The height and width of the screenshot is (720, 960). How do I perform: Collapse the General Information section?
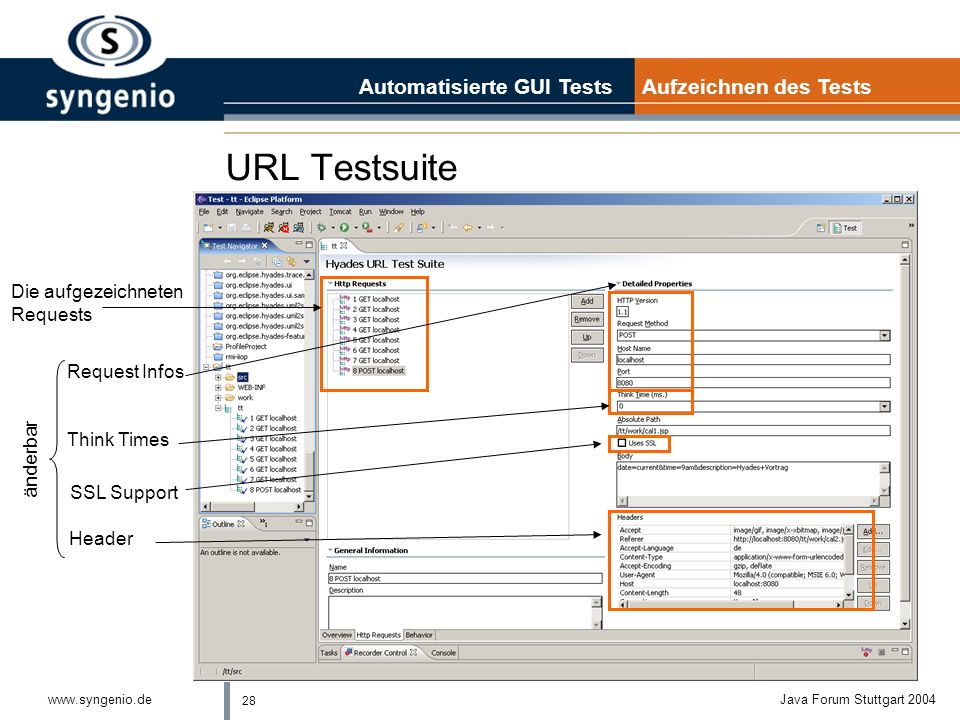(330, 550)
